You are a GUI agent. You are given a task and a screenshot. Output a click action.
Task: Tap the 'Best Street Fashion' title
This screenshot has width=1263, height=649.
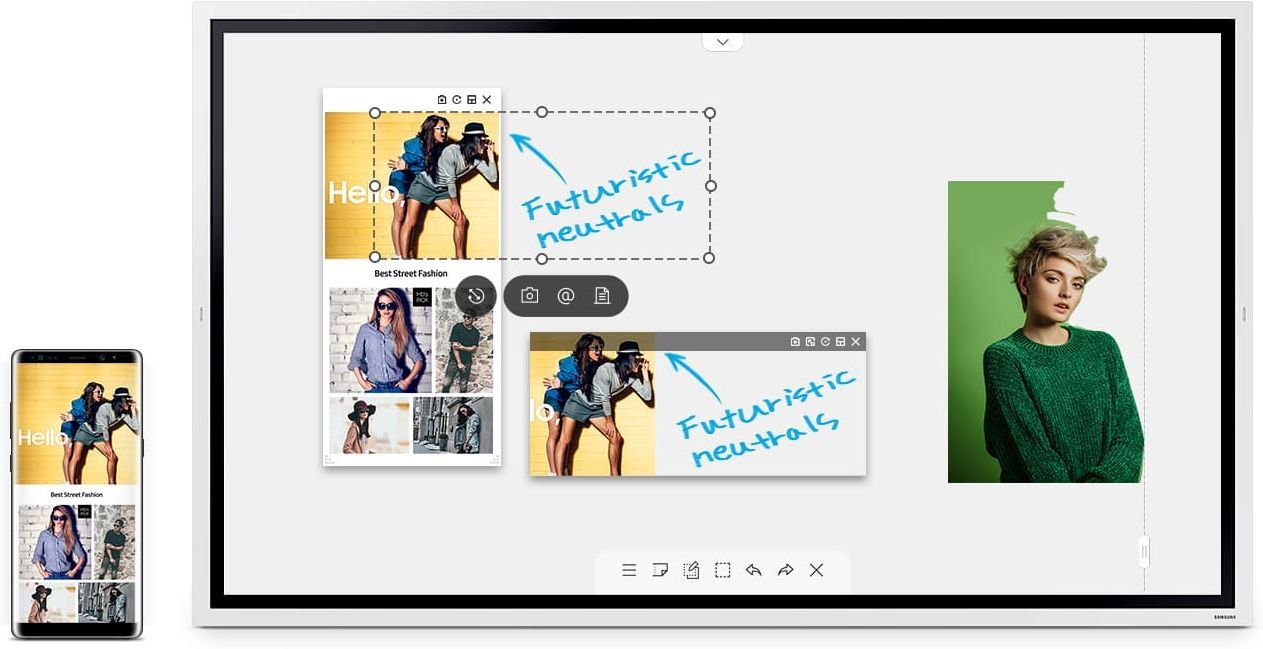pyautogui.click(x=411, y=273)
